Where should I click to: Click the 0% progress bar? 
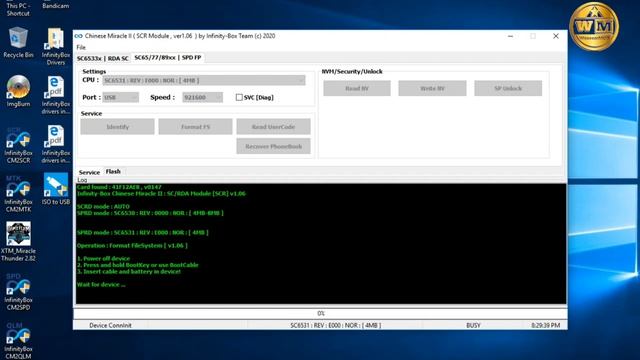(320, 313)
